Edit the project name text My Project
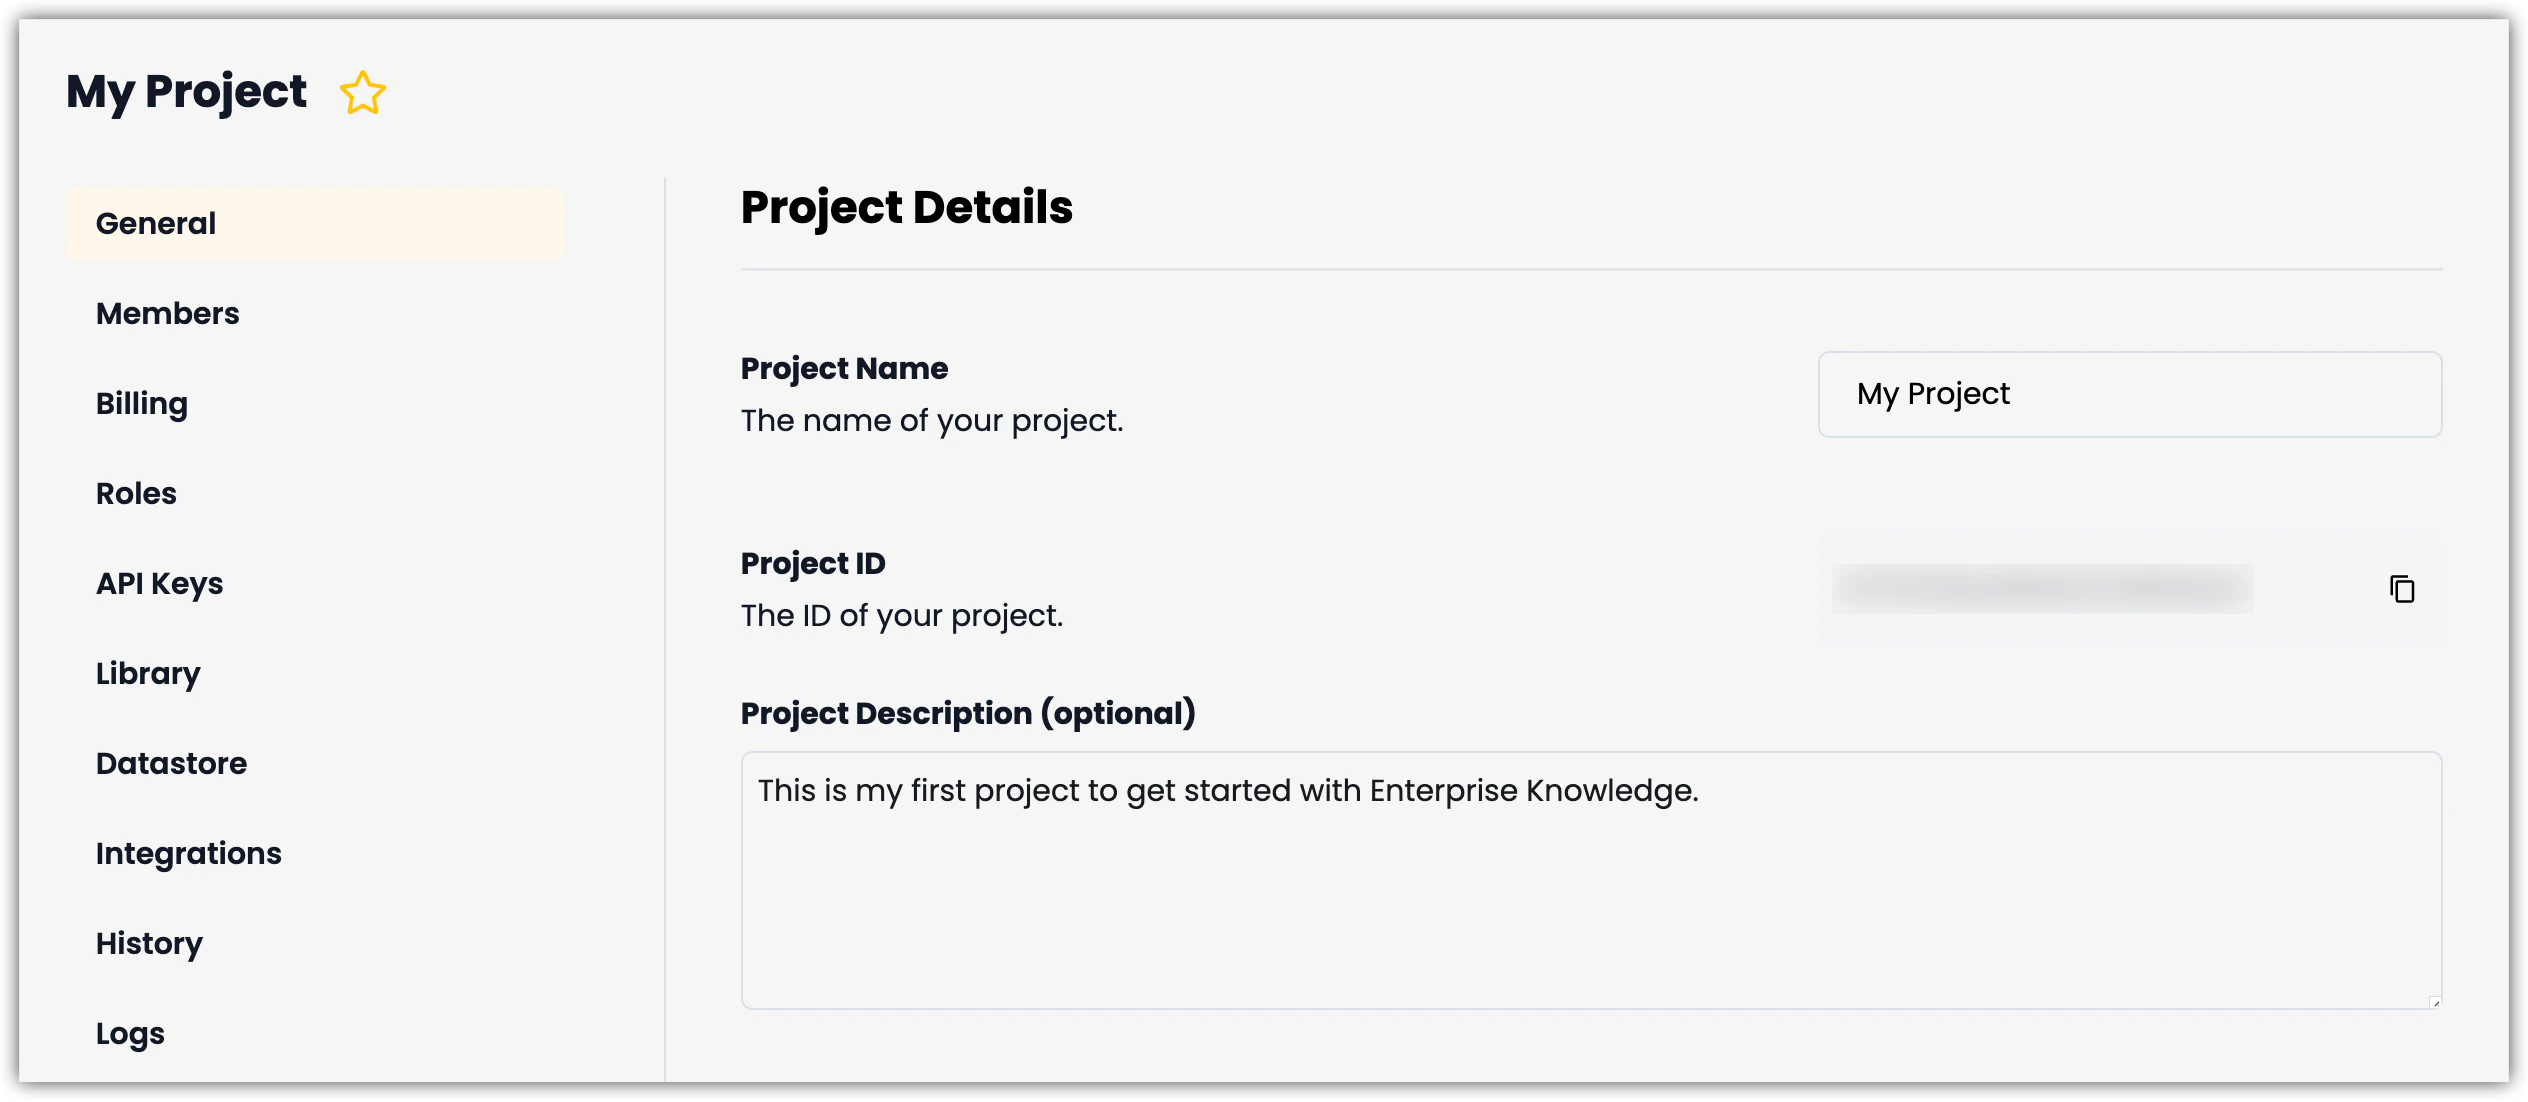2528x1102 pixels. click(1932, 394)
